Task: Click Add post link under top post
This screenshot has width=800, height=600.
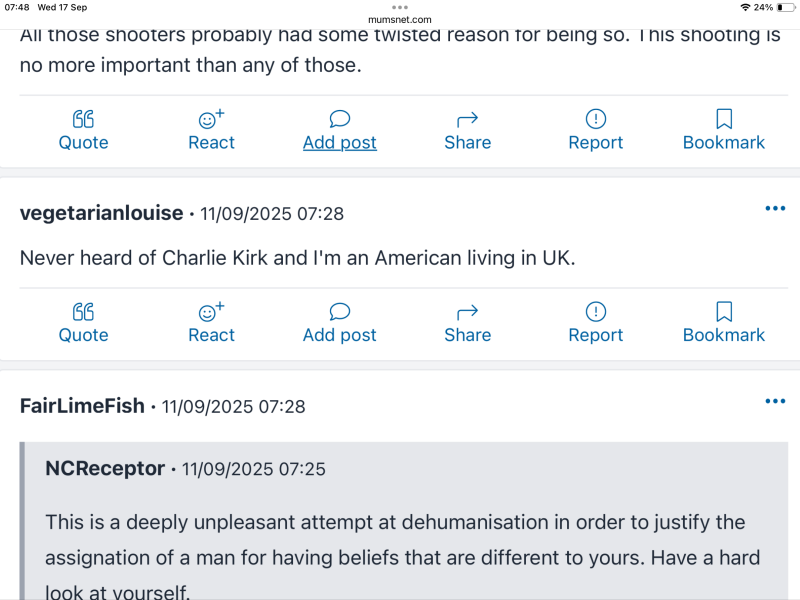Action: point(340,142)
